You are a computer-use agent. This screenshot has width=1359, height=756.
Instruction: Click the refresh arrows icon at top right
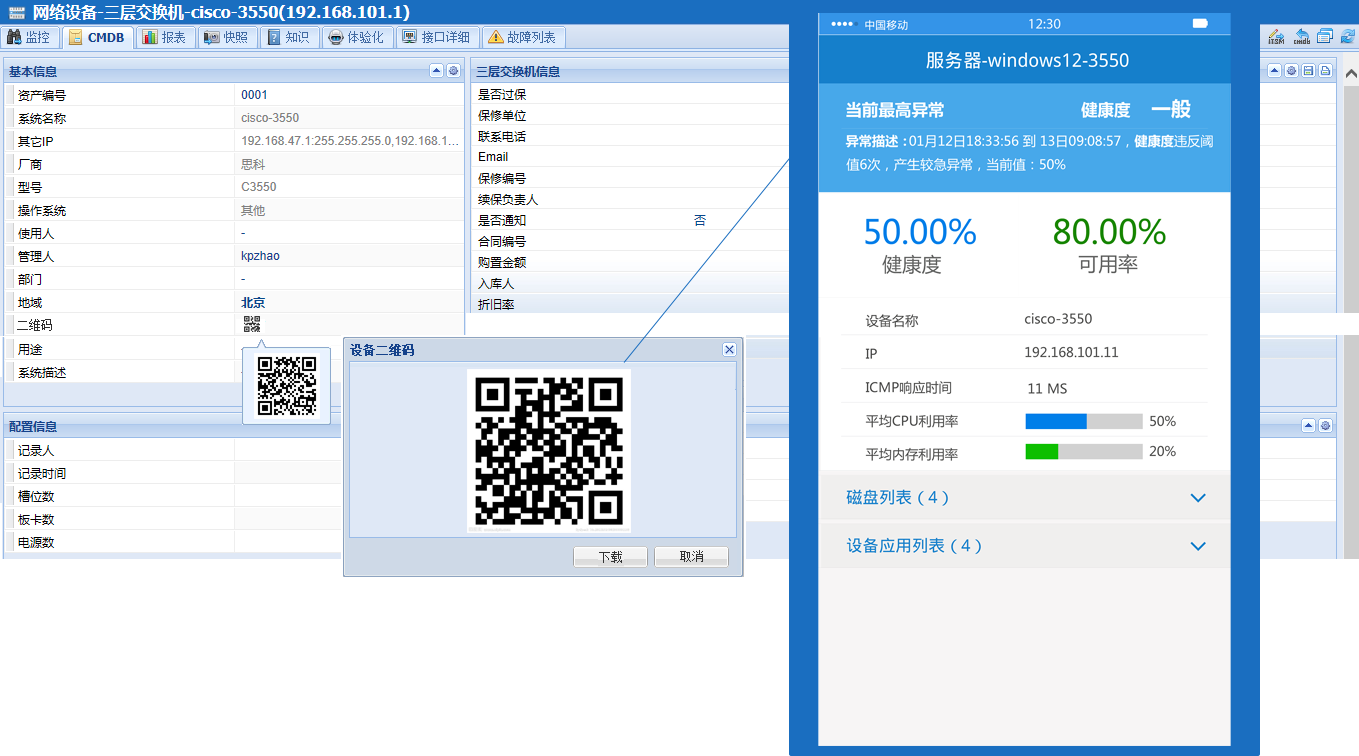[1347, 37]
